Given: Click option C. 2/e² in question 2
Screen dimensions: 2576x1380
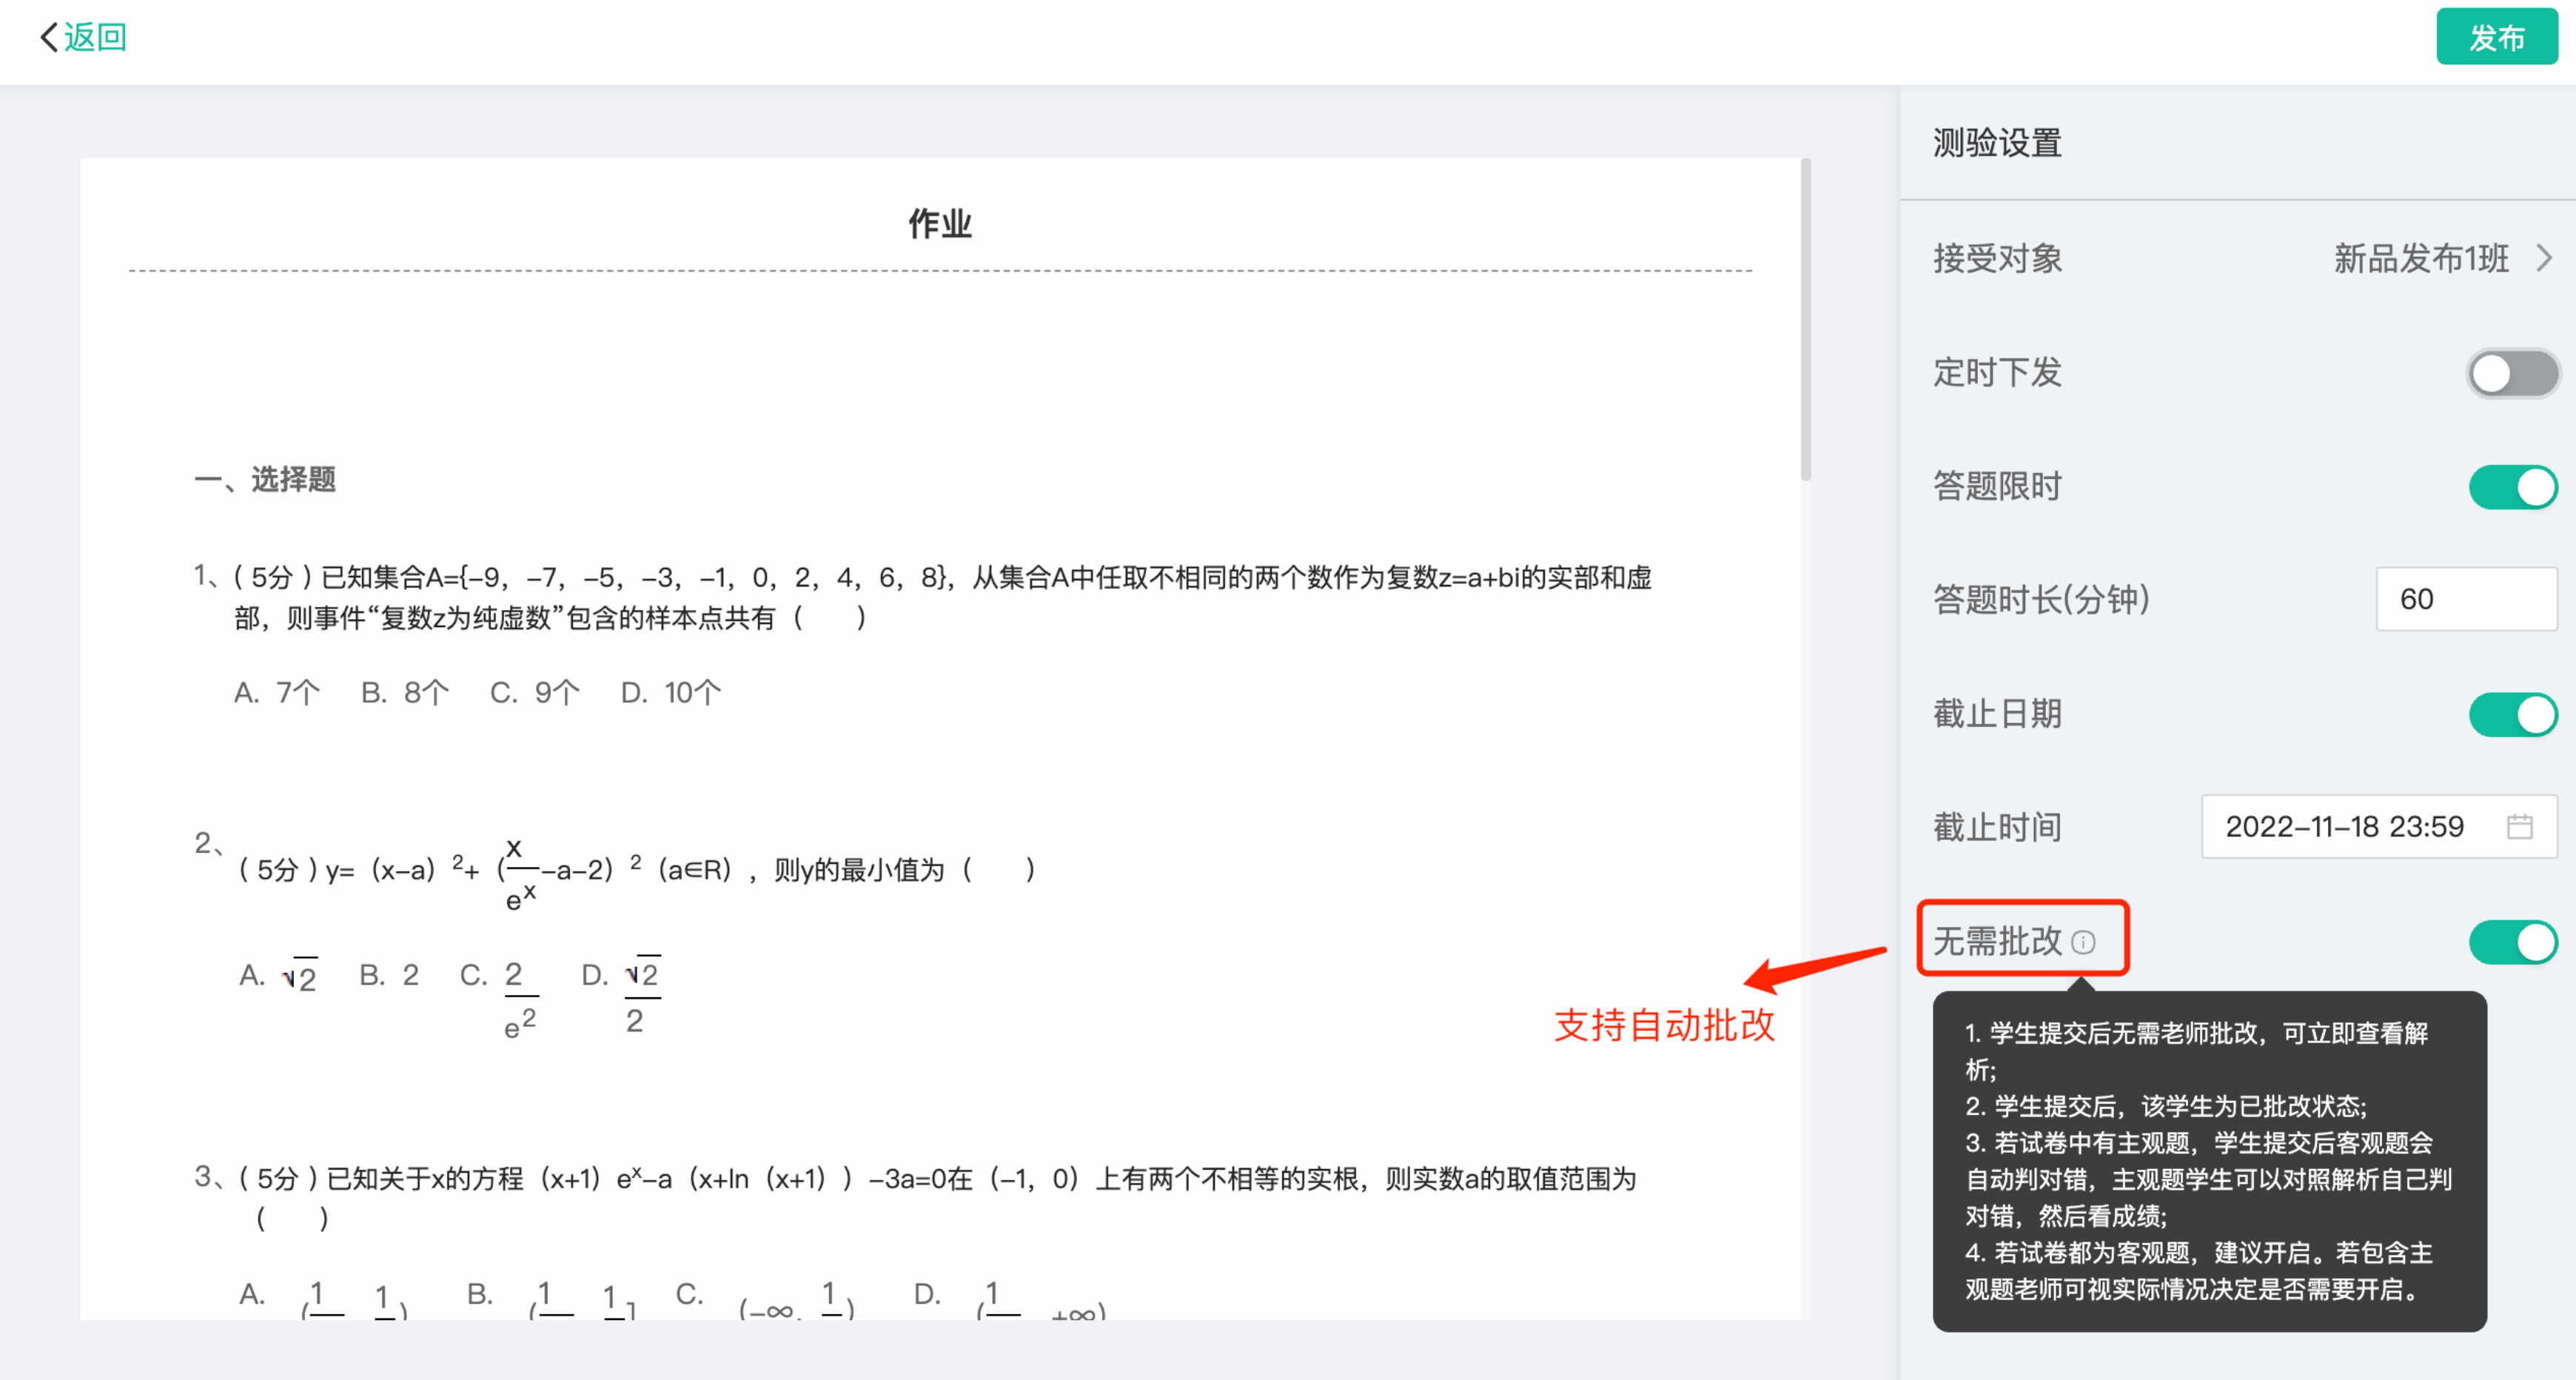Looking at the screenshot, I should [x=500, y=998].
